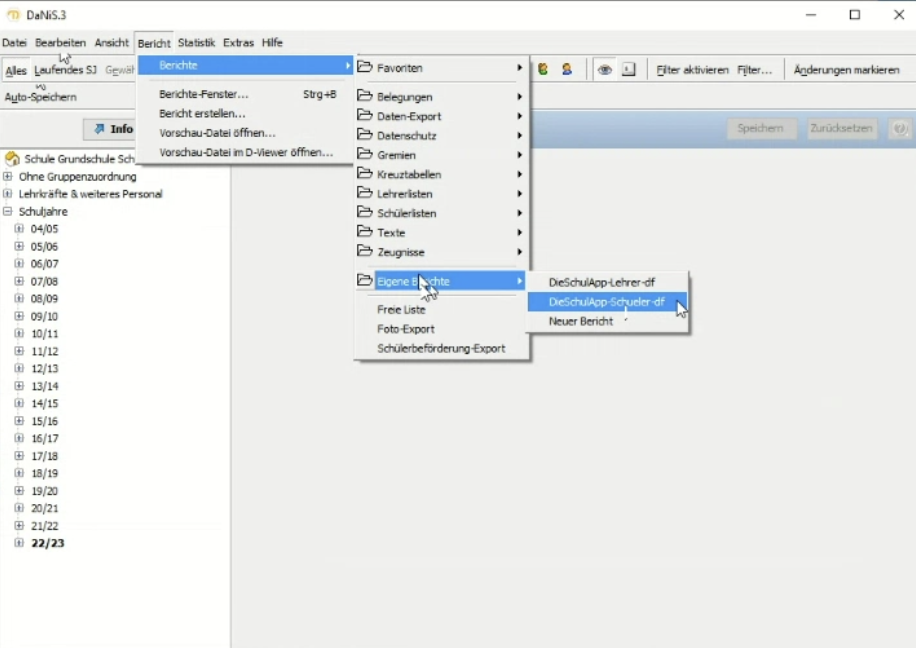The width and height of the screenshot is (916, 648).
Task: Click the blue arrow Info icon
Action: point(99,129)
